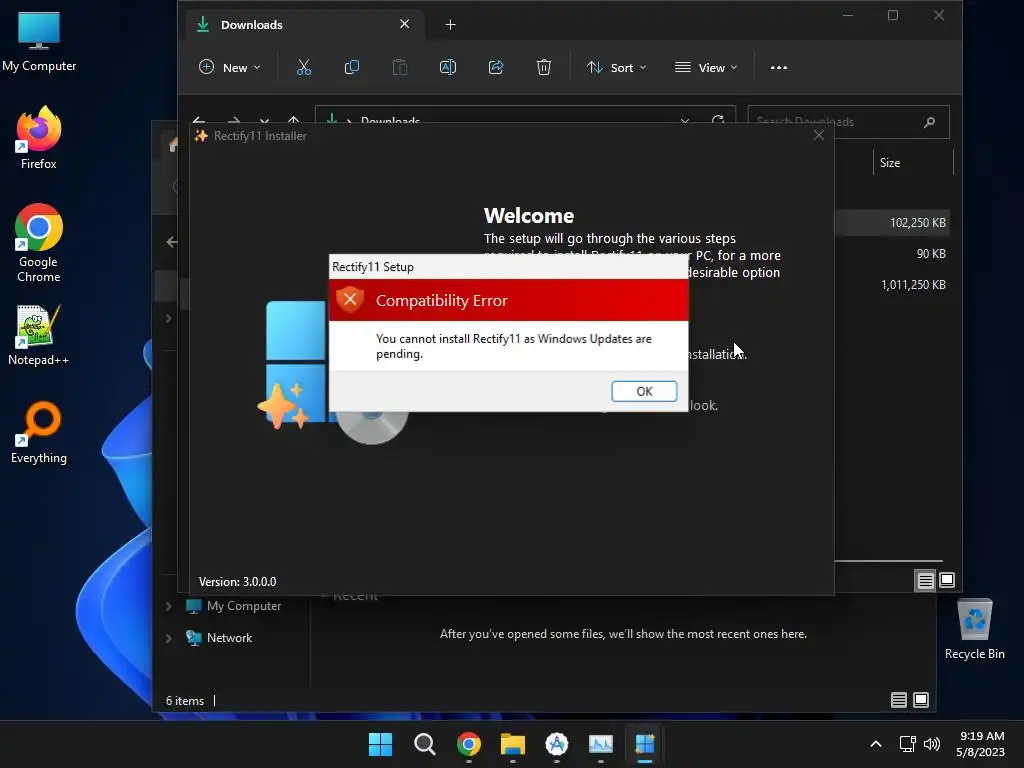Click the Rename icon in toolbar
Image resolution: width=1024 pixels, height=768 pixels.
448,67
